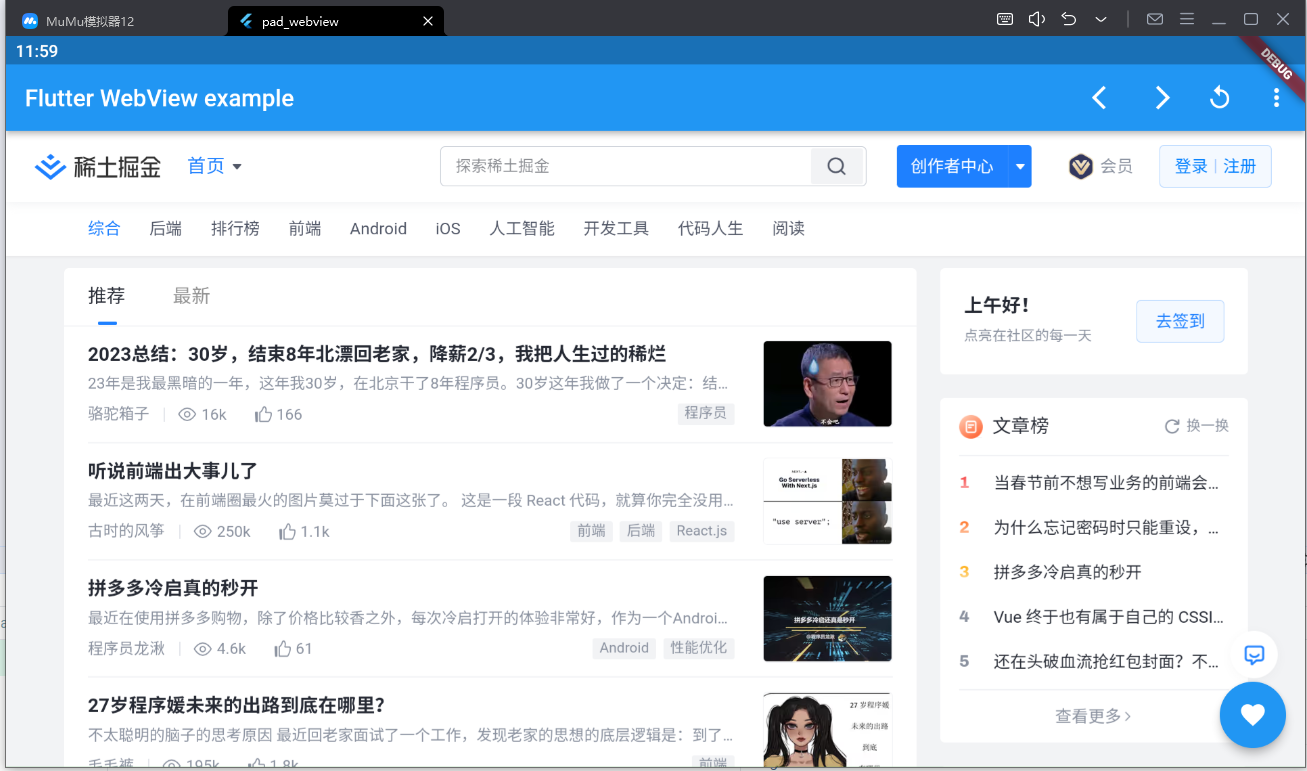Click the like icon showing 166

pos(264,414)
